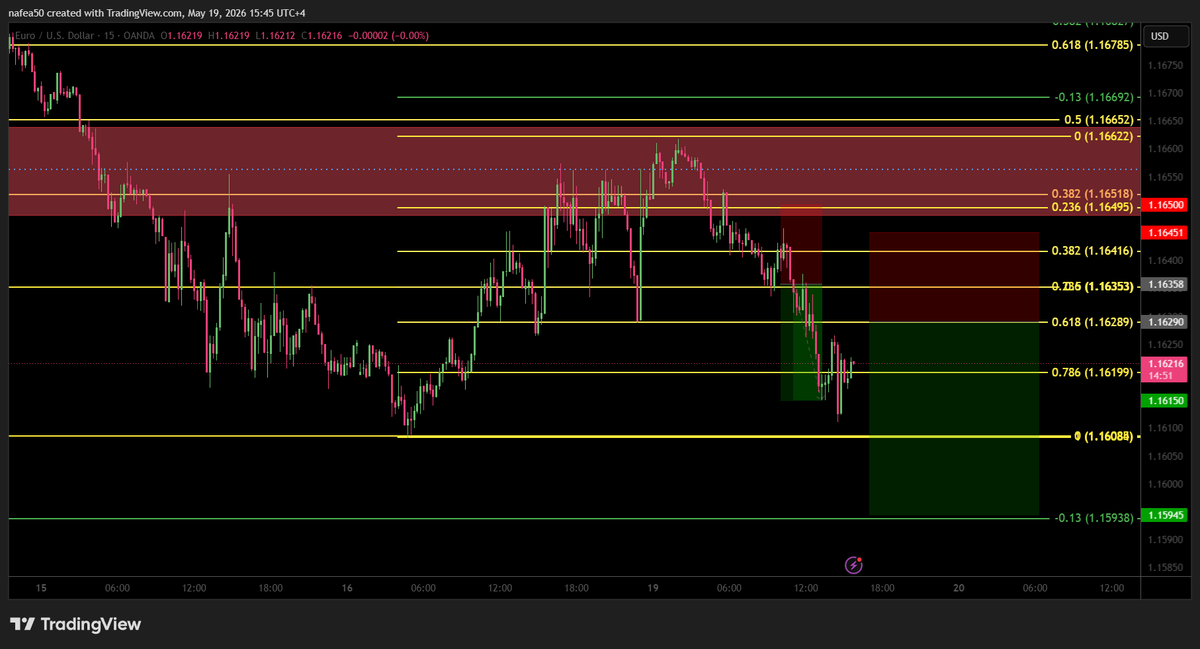Click the large green profit zone of short position
Screen dimensions: 1200x649
tap(954, 418)
